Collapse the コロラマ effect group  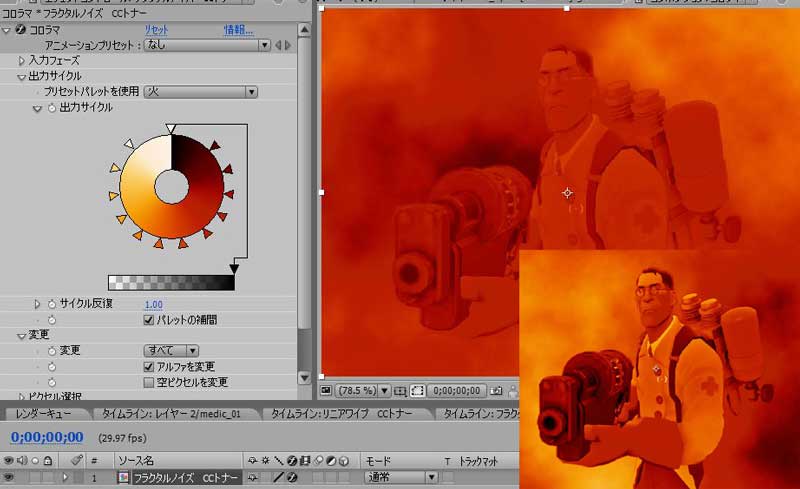tap(6, 30)
